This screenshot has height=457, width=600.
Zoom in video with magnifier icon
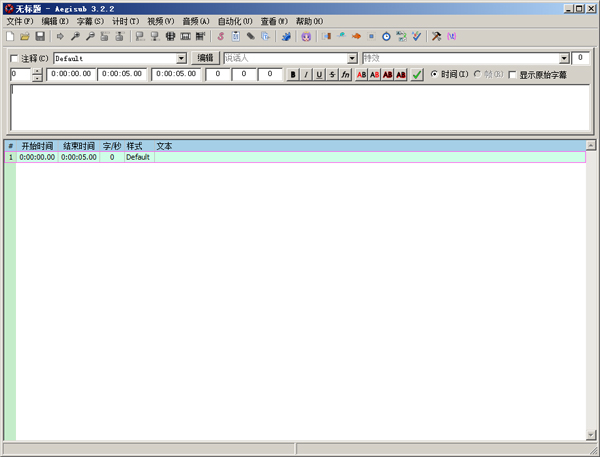tap(75, 36)
